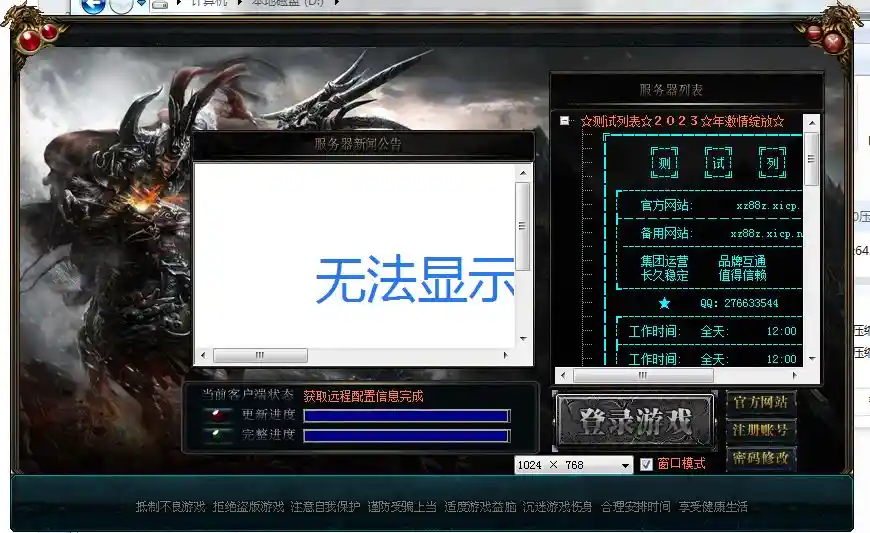
Task: Click the red orb close button at top right
Action: [x=833, y=42]
